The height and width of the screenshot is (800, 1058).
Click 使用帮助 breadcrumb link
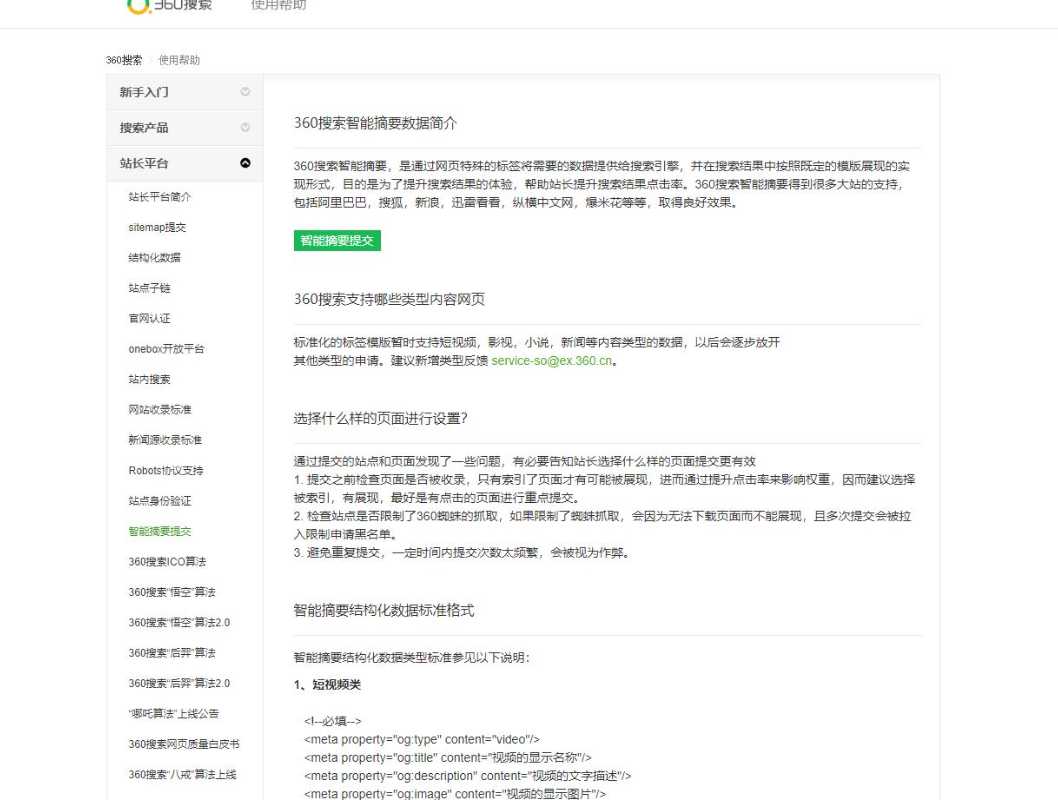click(179, 60)
